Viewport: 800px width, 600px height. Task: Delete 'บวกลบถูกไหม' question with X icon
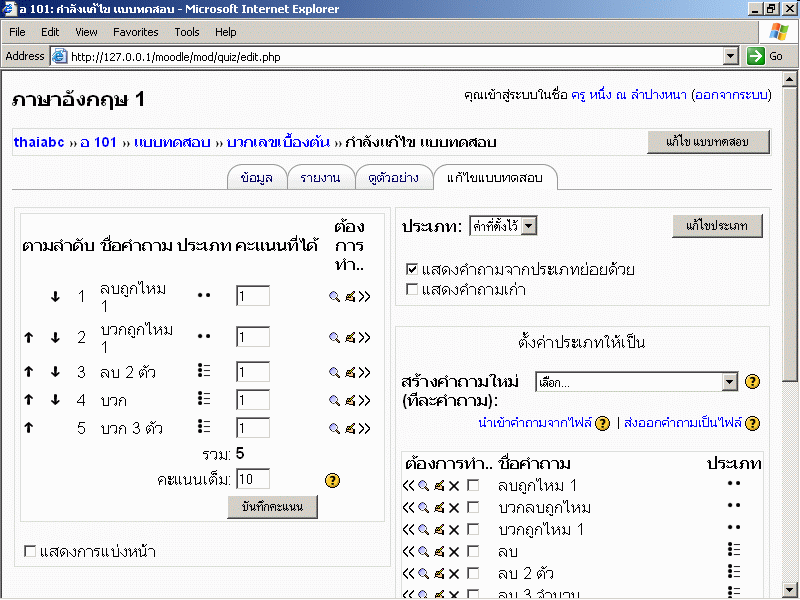coord(454,507)
